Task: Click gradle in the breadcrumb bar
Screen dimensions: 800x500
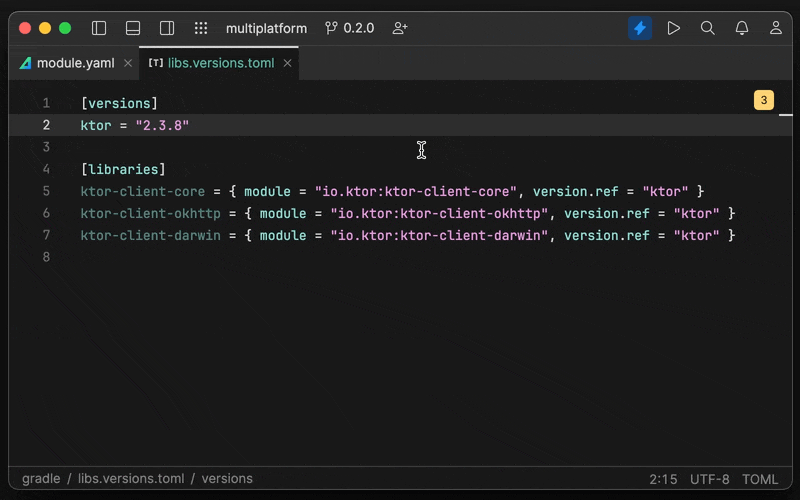Action: pyautogui.click(x=41, y=479)
